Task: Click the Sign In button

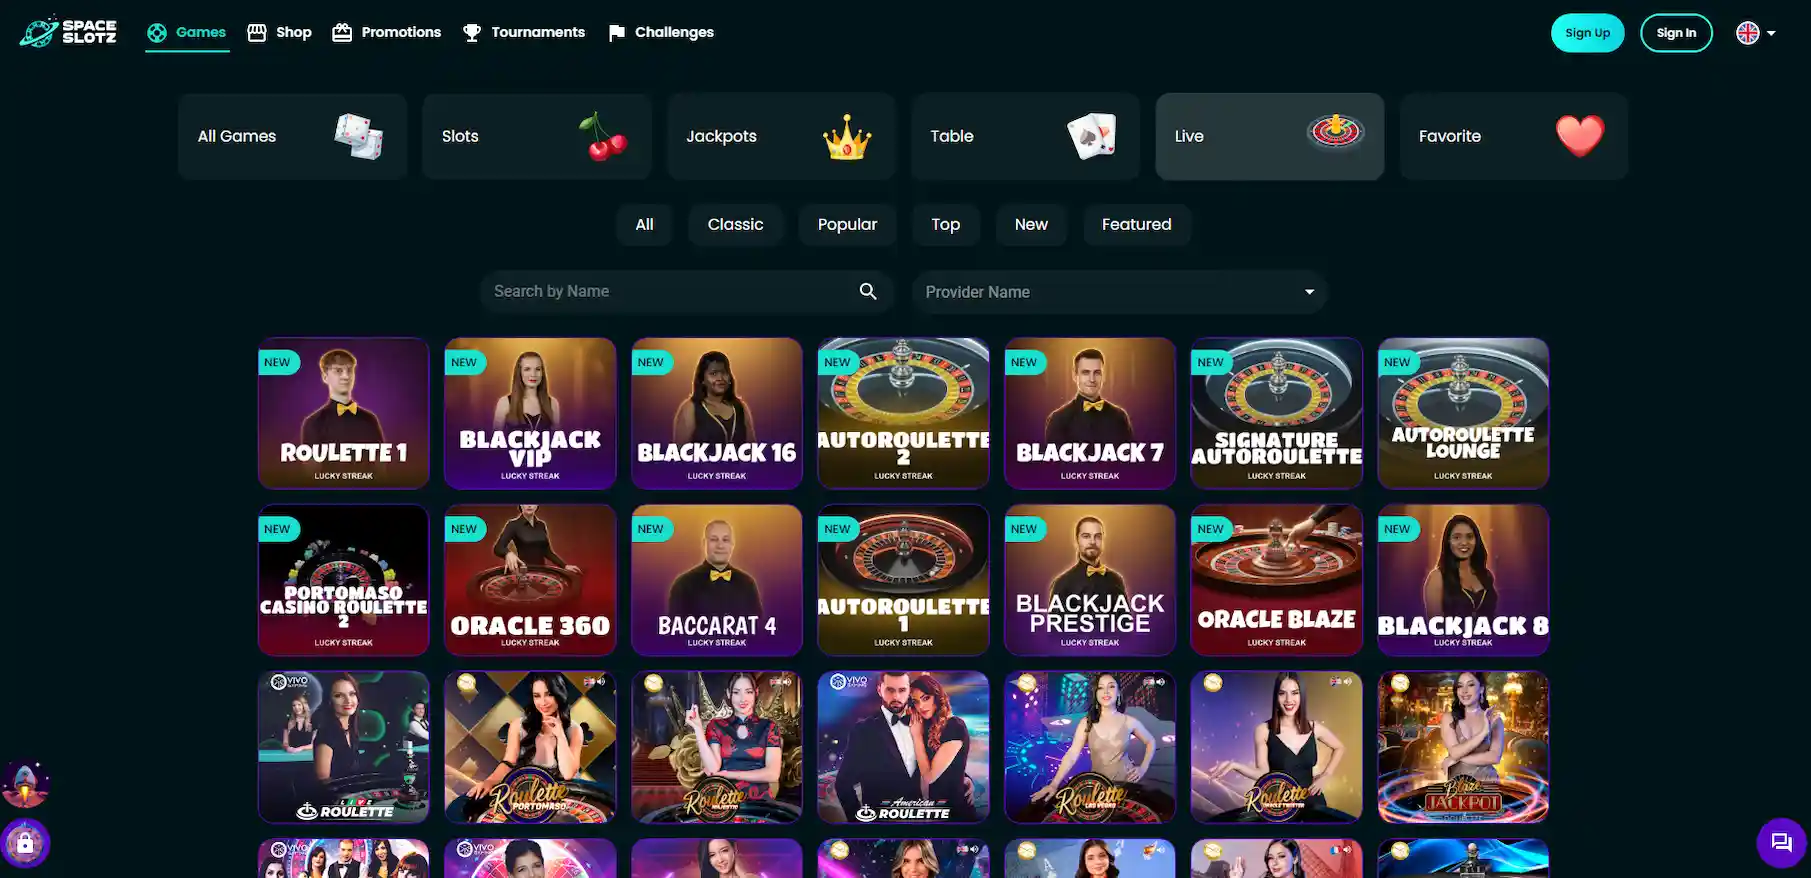Action: coord(1676,33)
